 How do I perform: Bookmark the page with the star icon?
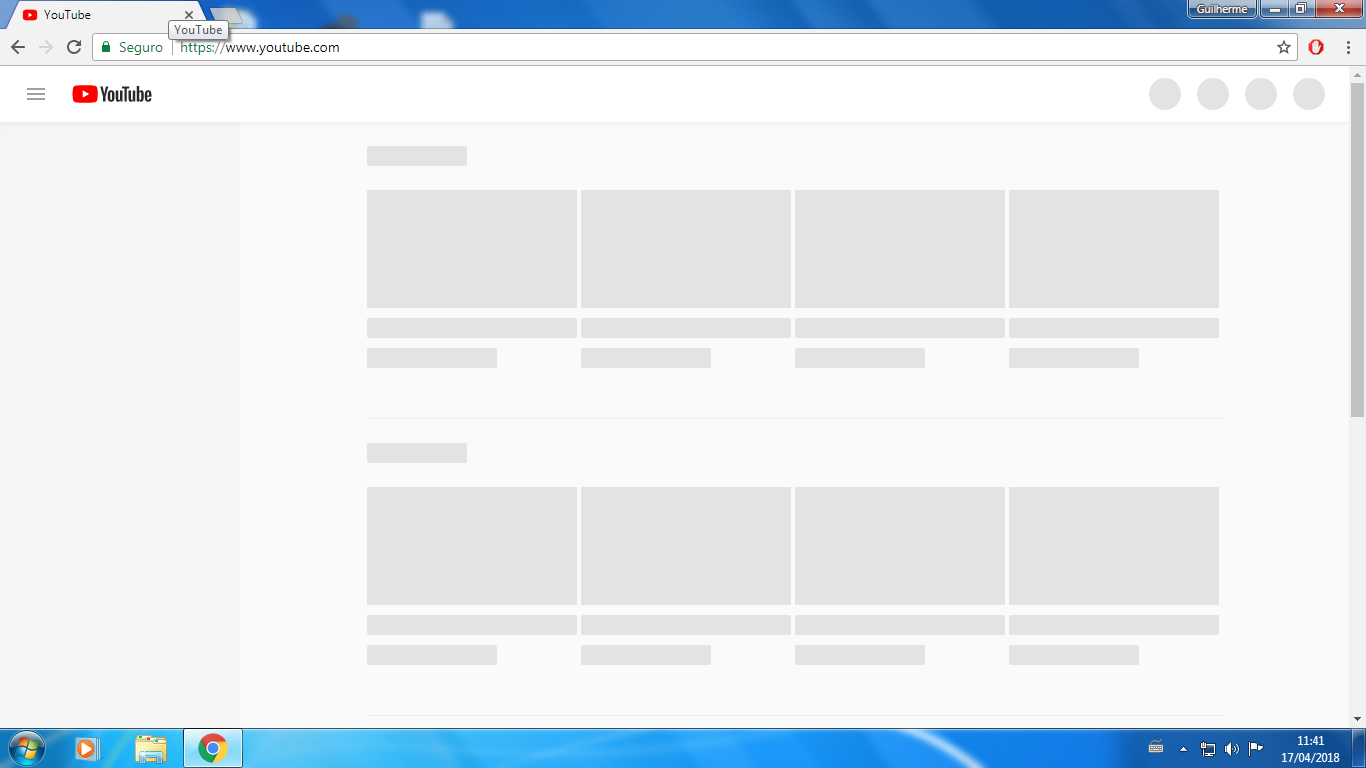(x=1284, y=47)
